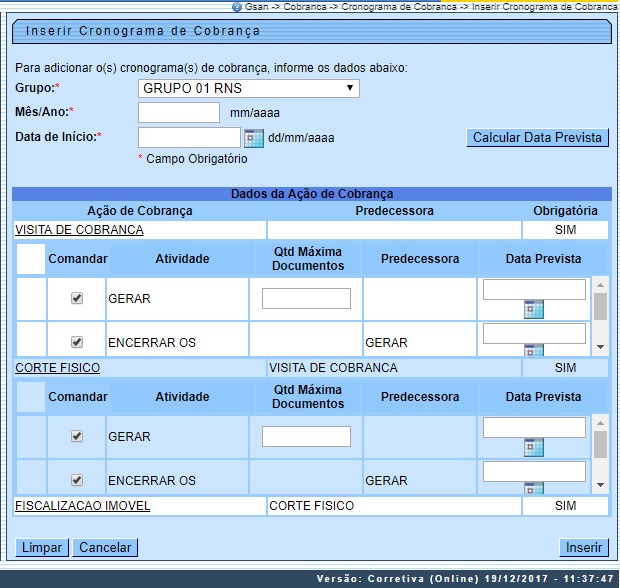Image resolution: width=620 pixels, height=588 pixels.
Task: Click SIM in the VISITA DE COBRANCA row
Action: click(565, 230)
